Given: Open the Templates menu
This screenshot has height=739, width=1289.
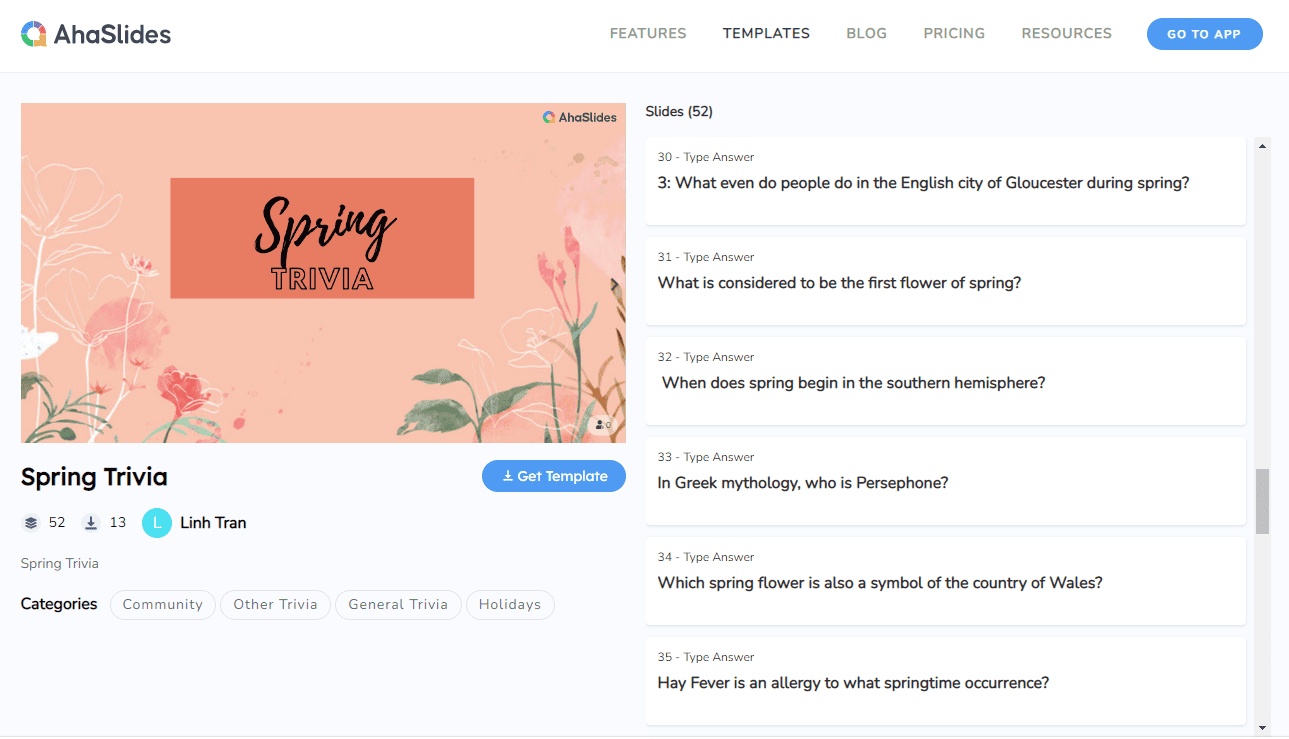Looking at the screenshot, I should point(766,33).
